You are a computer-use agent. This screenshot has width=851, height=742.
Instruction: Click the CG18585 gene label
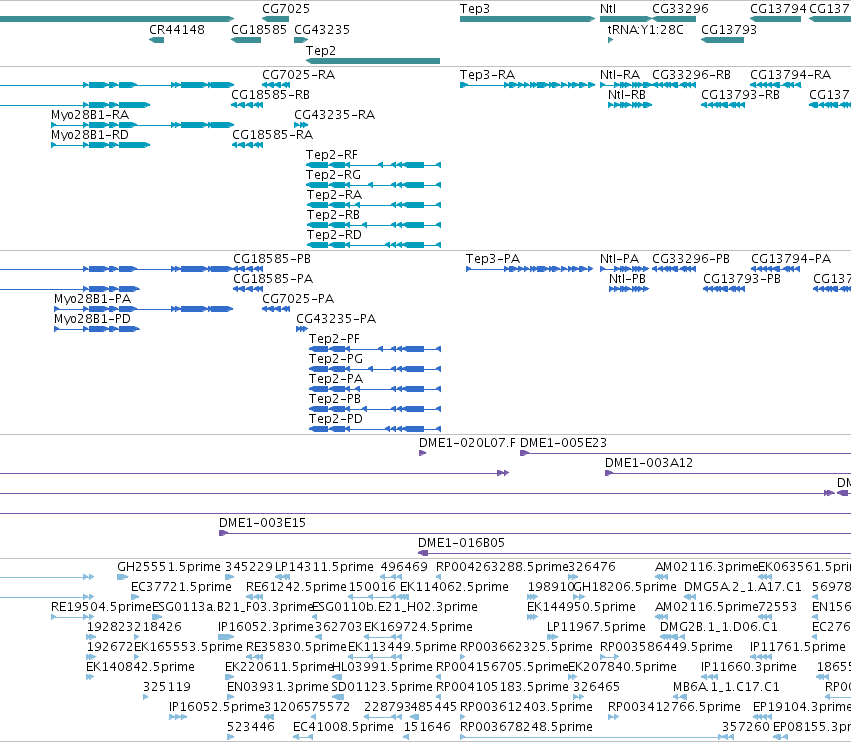pyautogui.click(x=259, y=29)
